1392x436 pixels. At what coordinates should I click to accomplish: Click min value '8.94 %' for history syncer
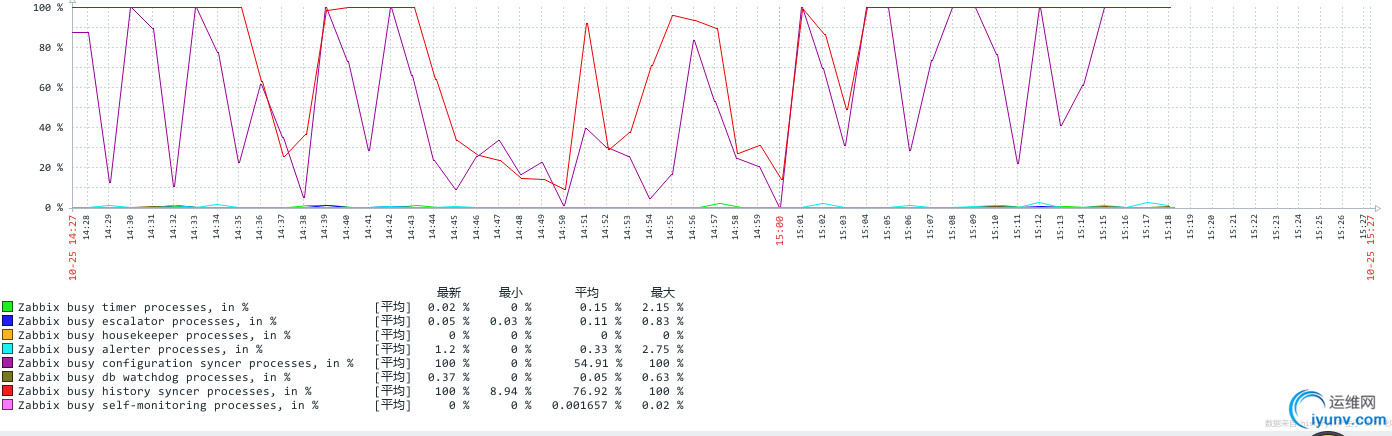[x=510, y=391]
